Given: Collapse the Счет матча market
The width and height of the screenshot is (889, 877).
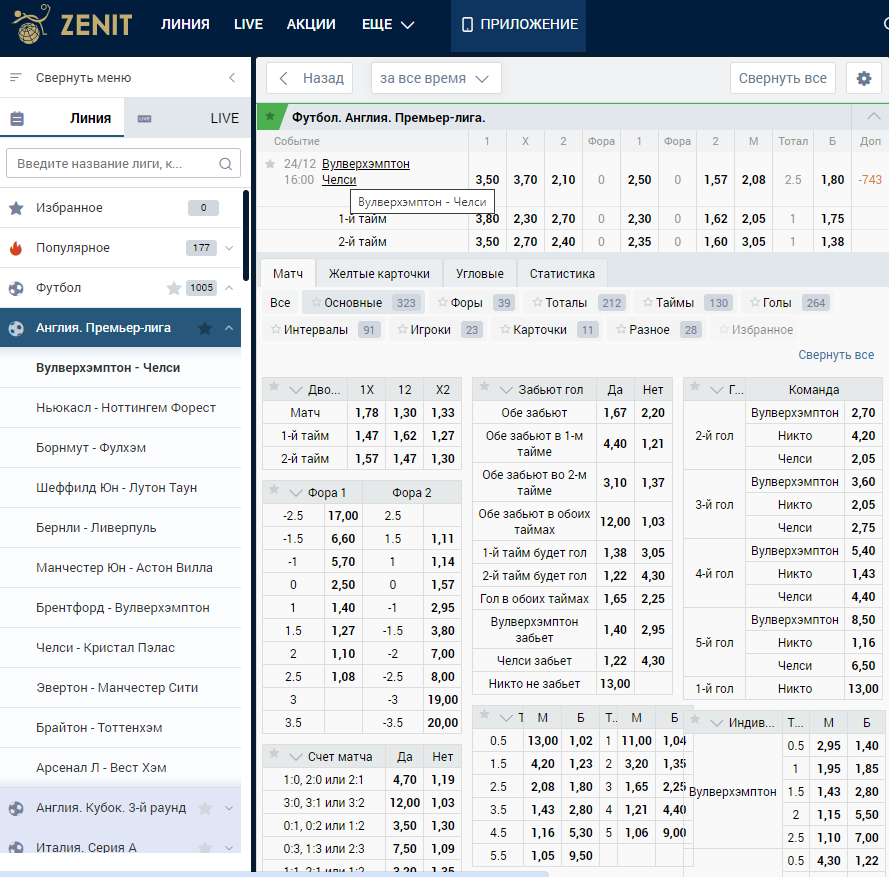Looking at the screenshot, I should tap(295, 757).
